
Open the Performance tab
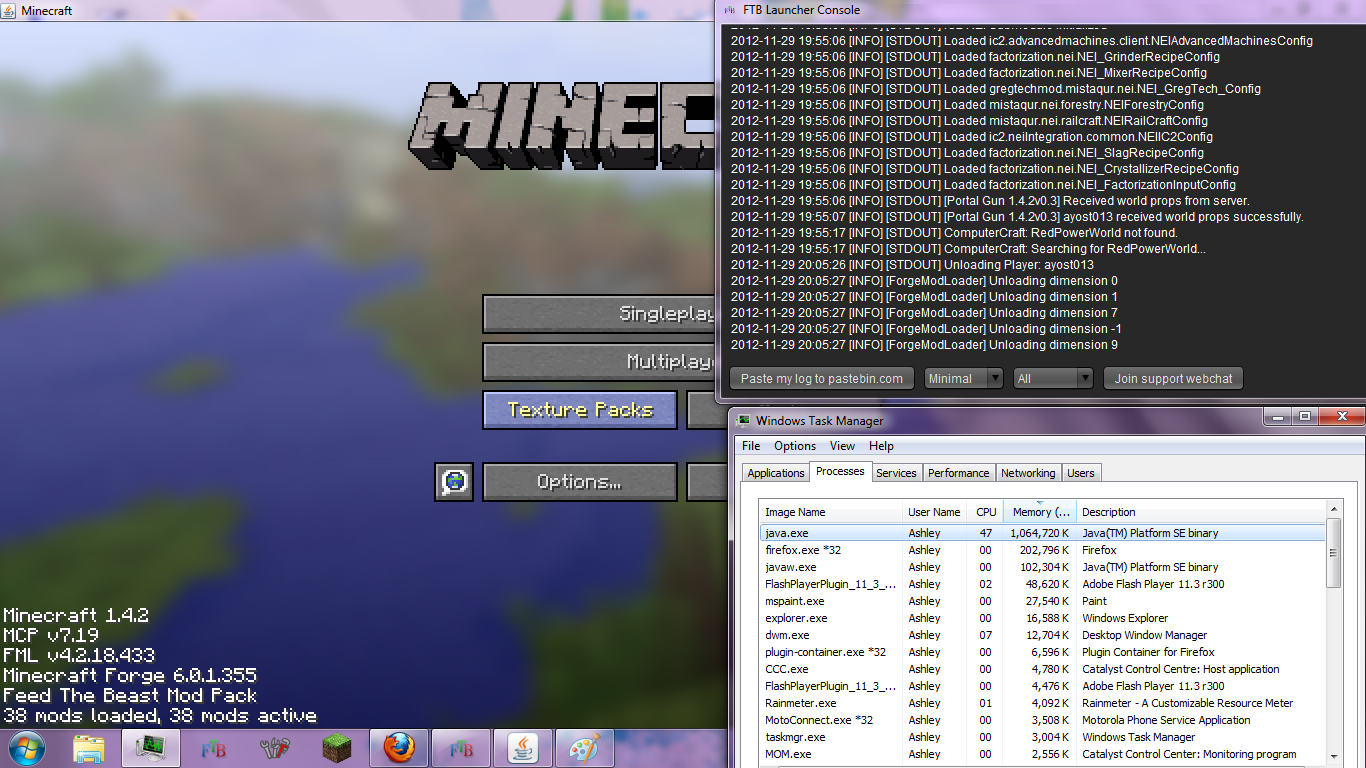[x=958, y=473]
